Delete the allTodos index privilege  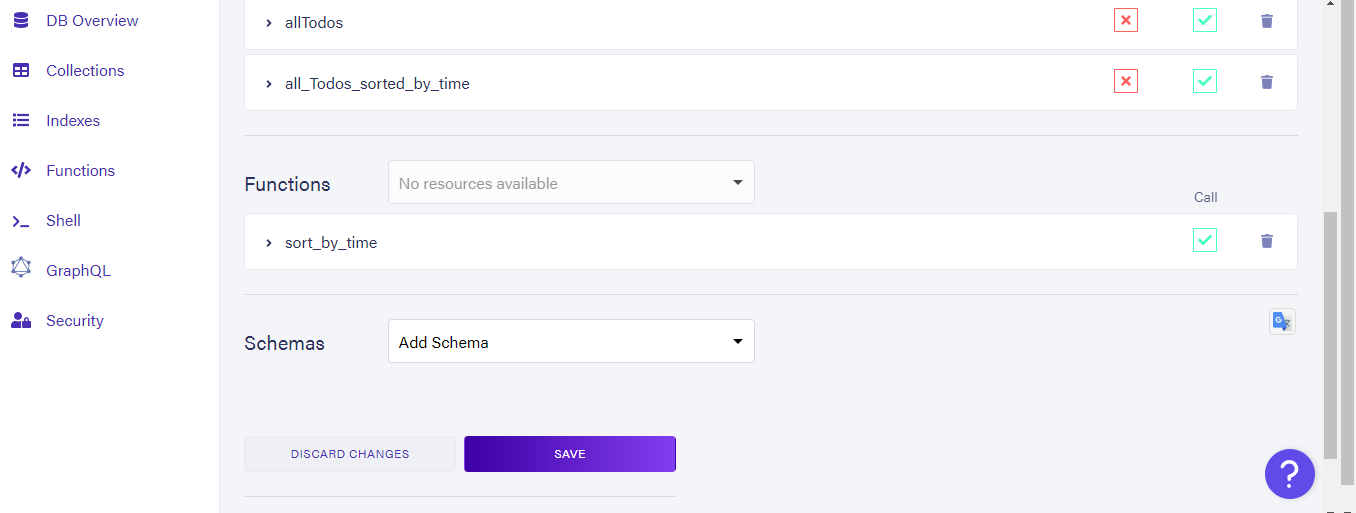coord(1267,21)
